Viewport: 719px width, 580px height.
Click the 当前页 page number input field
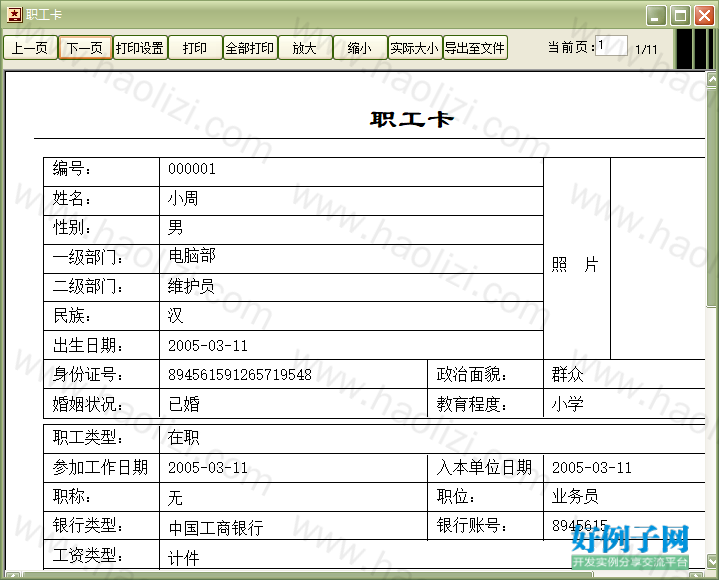pyautogui.click(x=611, y=46)
